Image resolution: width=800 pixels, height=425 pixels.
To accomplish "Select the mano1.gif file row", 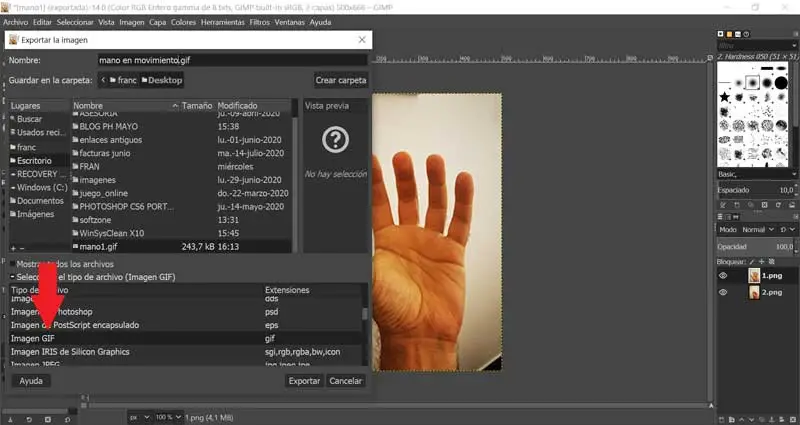I will tap(182, 247).
